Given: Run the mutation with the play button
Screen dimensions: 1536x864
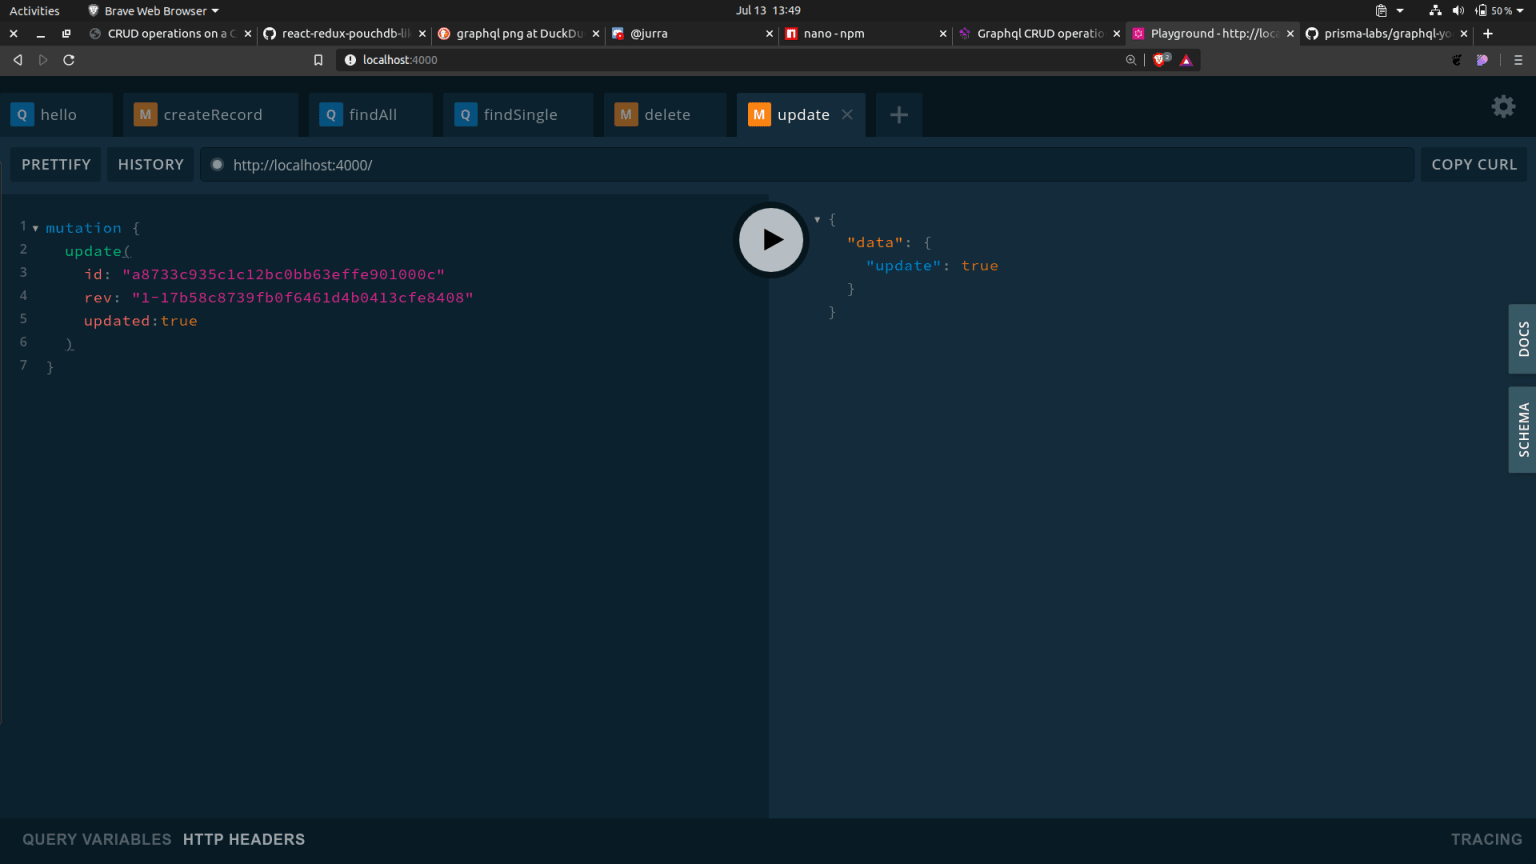Looking at the screenshot, I should click(771, 240).
